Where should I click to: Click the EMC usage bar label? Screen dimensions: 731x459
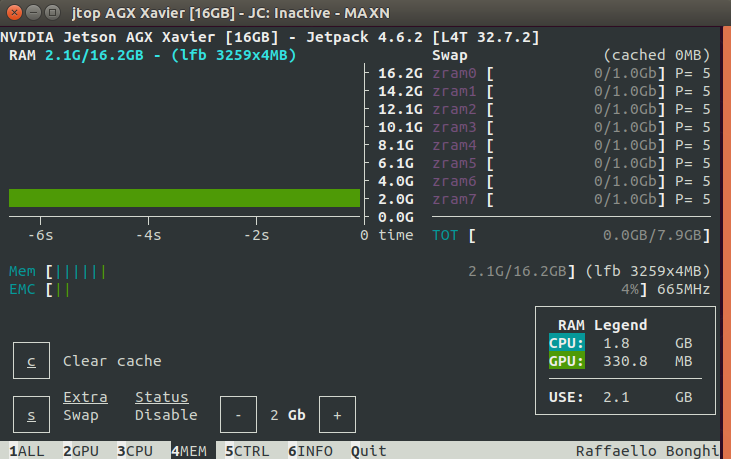(x=22, y=289)
